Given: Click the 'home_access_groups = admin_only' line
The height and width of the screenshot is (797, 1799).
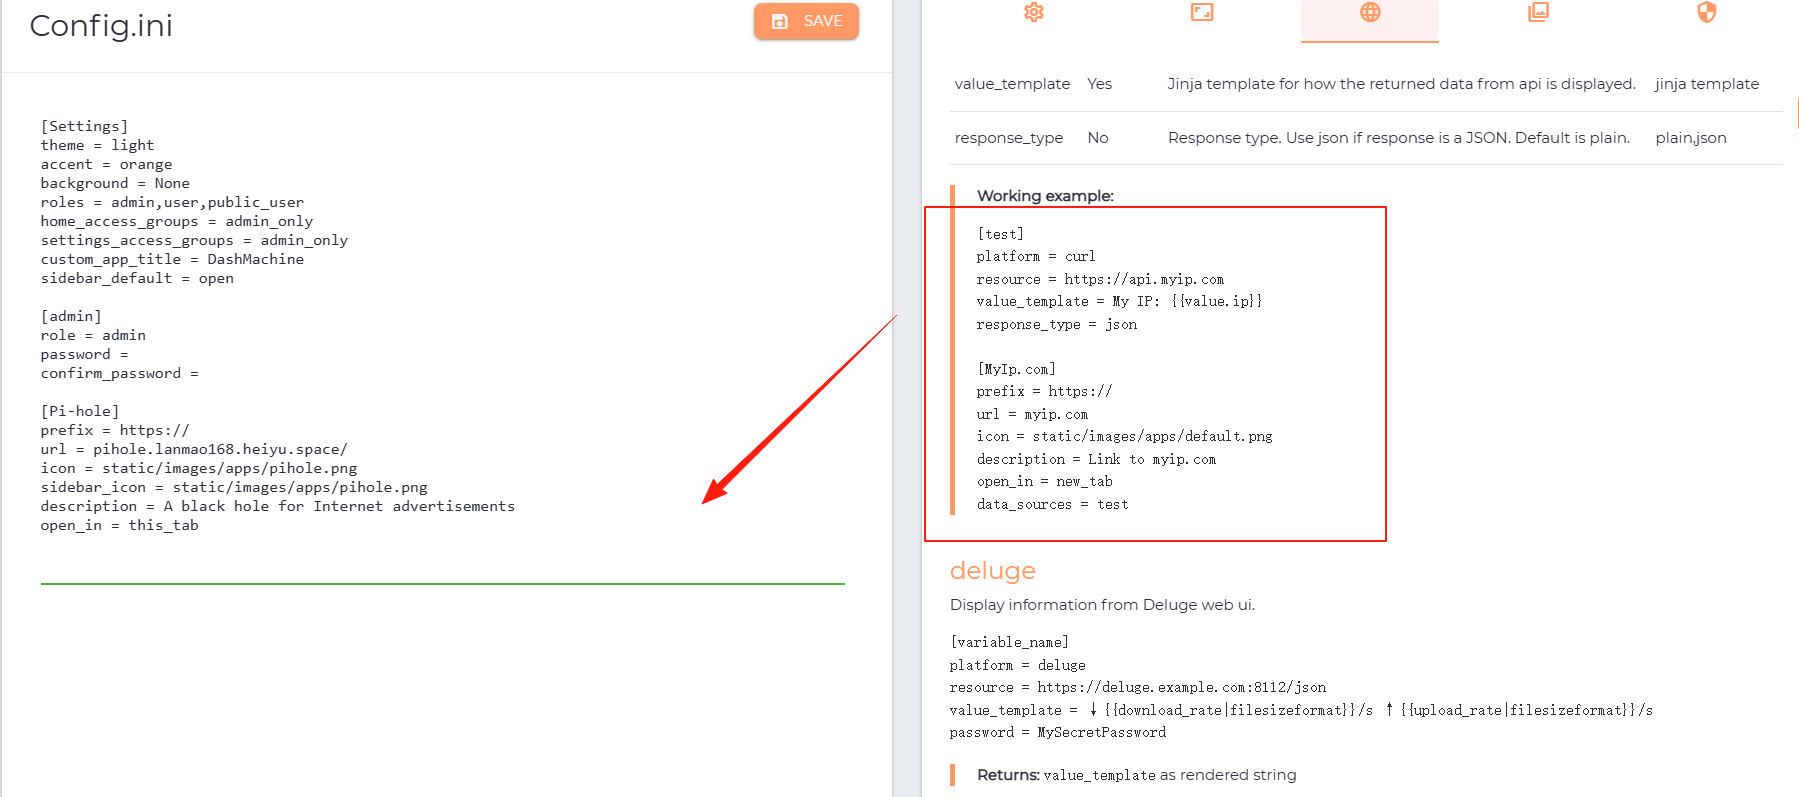Looking at the screenshot, I should point(177,221).
